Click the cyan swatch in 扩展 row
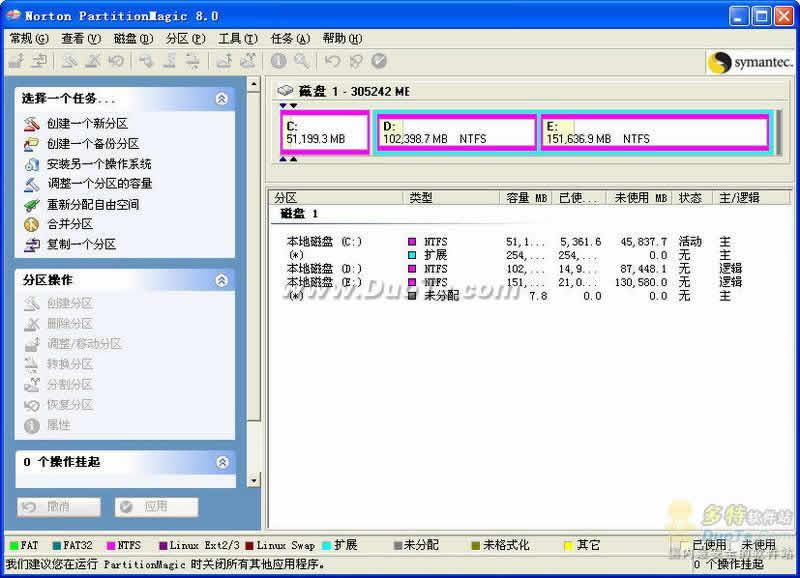 412,255
